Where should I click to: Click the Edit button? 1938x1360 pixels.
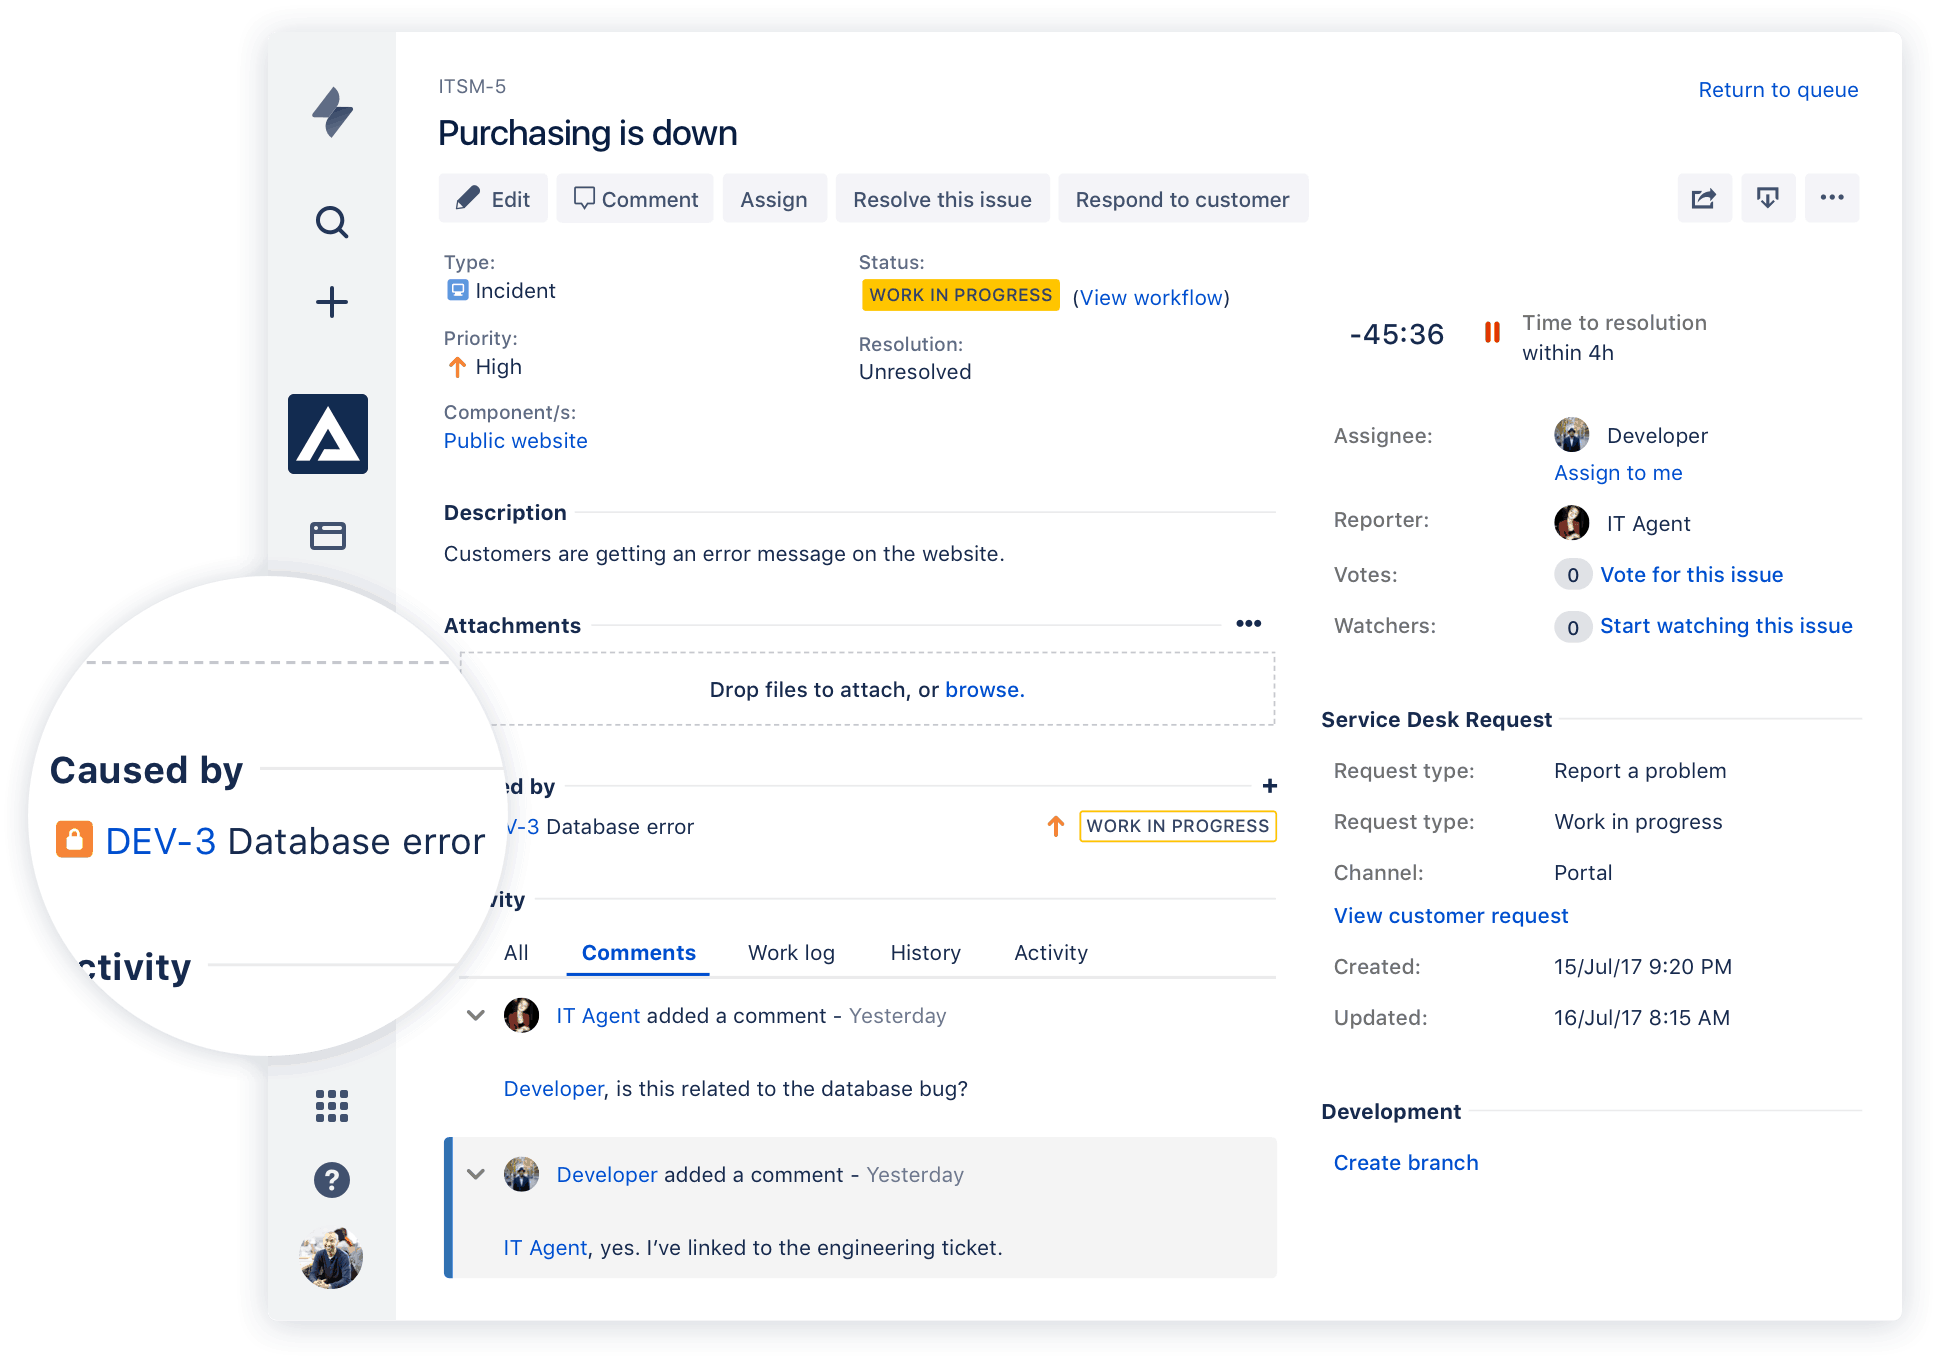(493, 198)
